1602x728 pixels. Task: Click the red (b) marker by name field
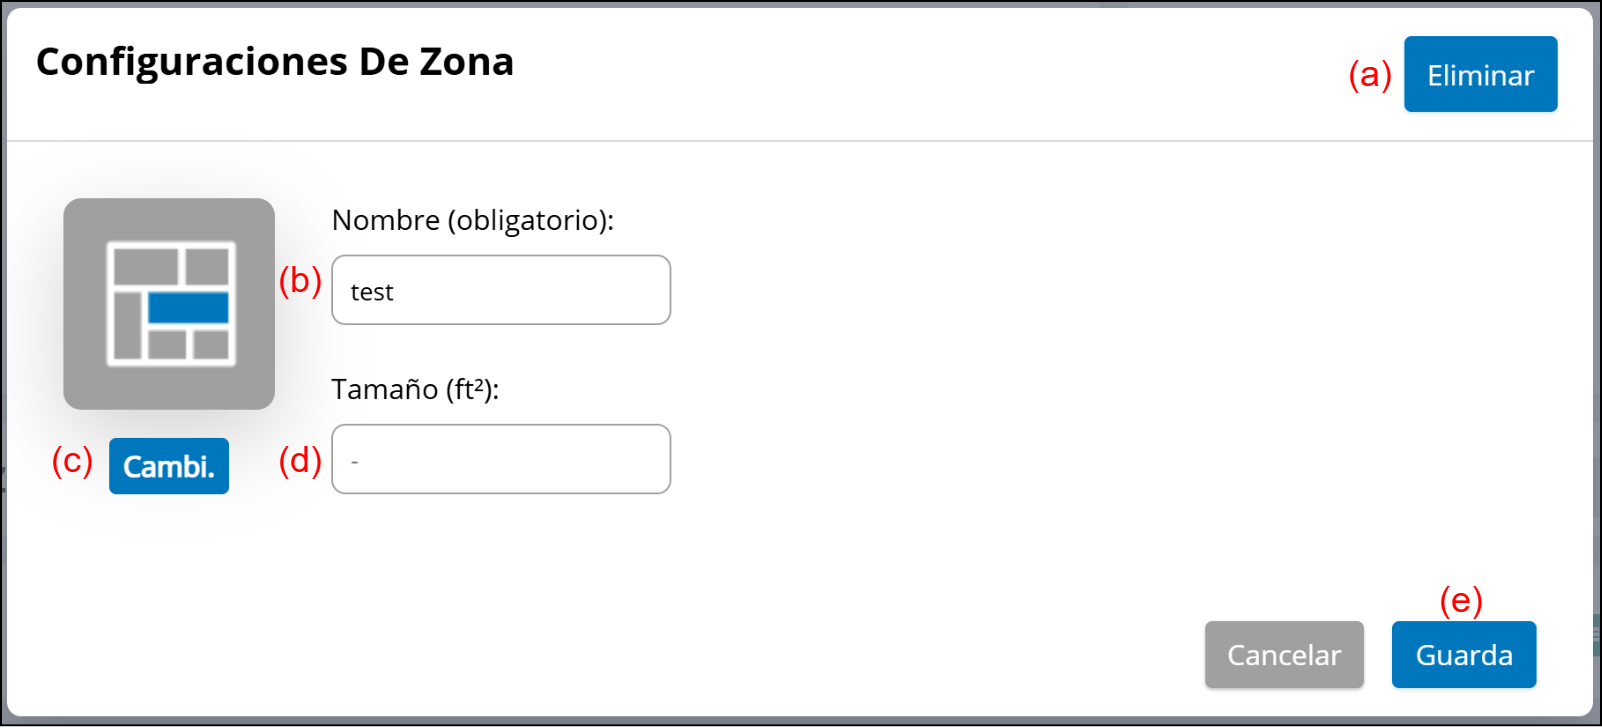(300, 281)
